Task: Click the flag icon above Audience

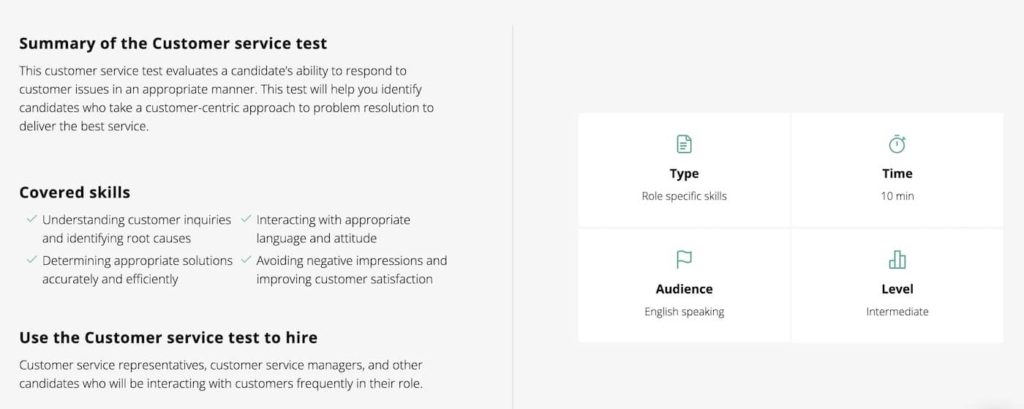Action: 684,260
